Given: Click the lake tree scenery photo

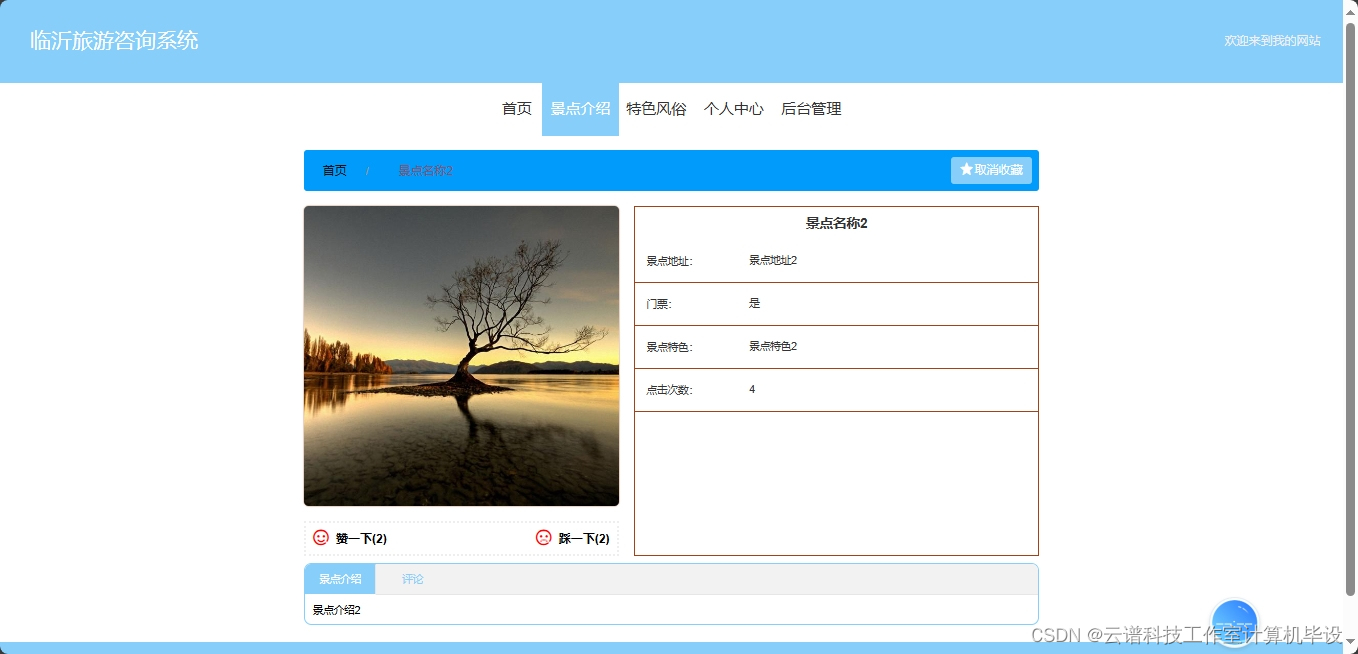Looking at the screenshot, I should (x=461, y=356).
